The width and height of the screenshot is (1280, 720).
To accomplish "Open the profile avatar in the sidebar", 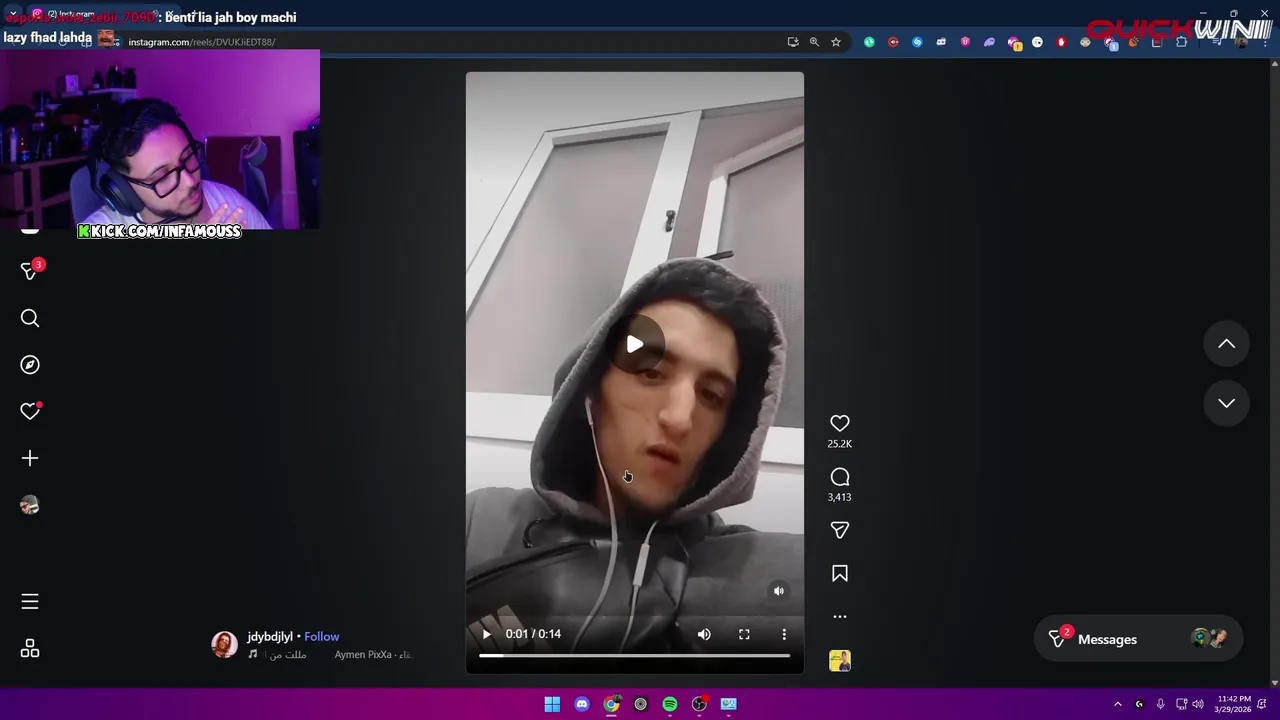I will [x=30, y=505].
